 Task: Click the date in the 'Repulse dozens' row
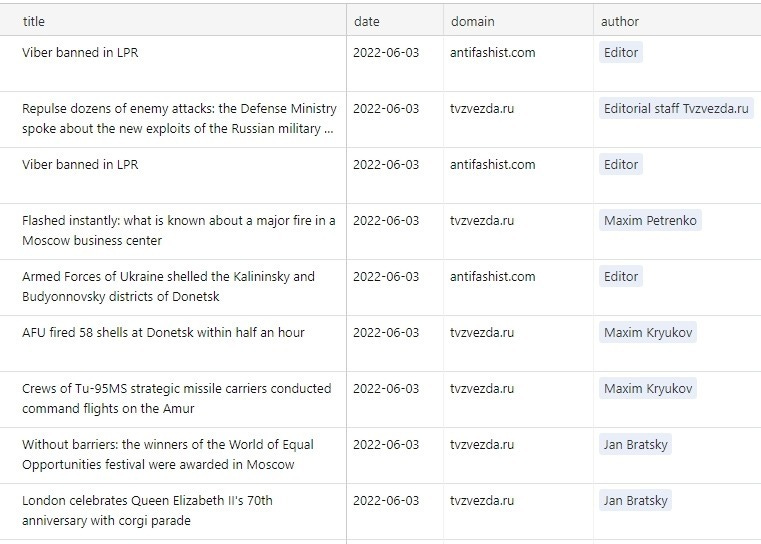pyautogui.click(x=386, y=108)
